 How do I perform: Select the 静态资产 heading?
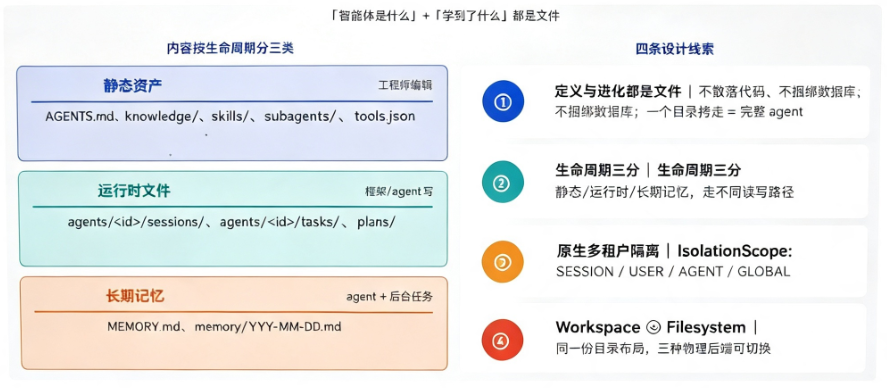tap(133, 85)
